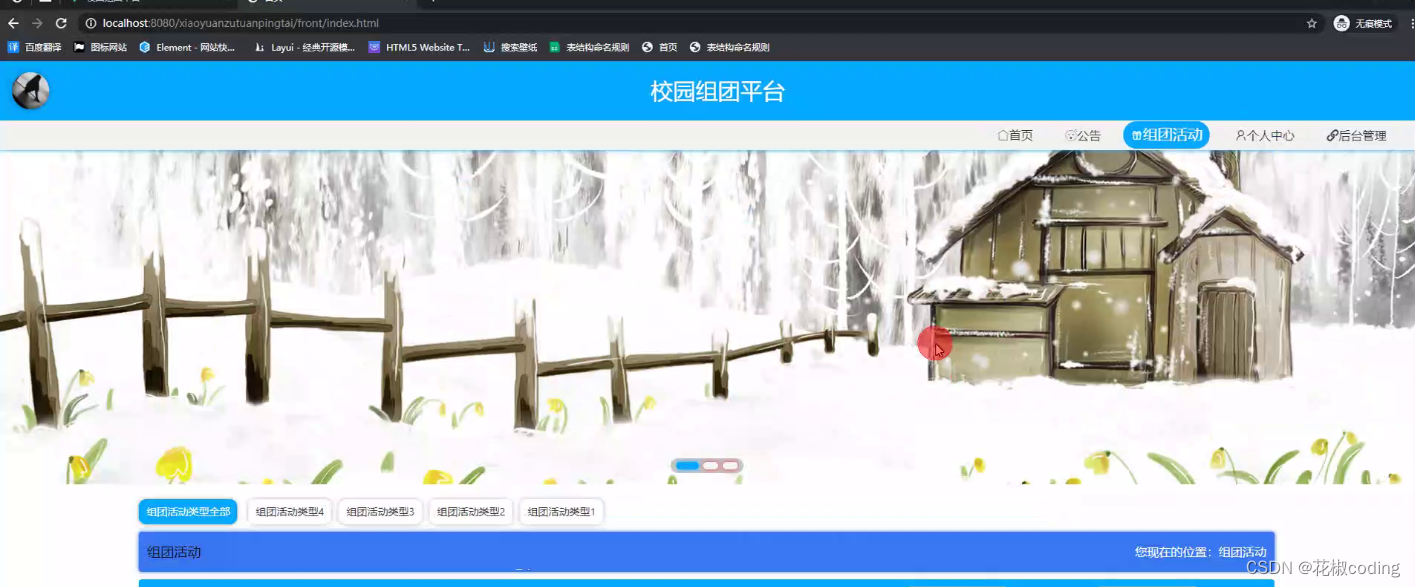The width and height of the screenshot is (1415, 587).
Task: Open the first 表结构命名规则 bookmark
Action: (589, 47)
